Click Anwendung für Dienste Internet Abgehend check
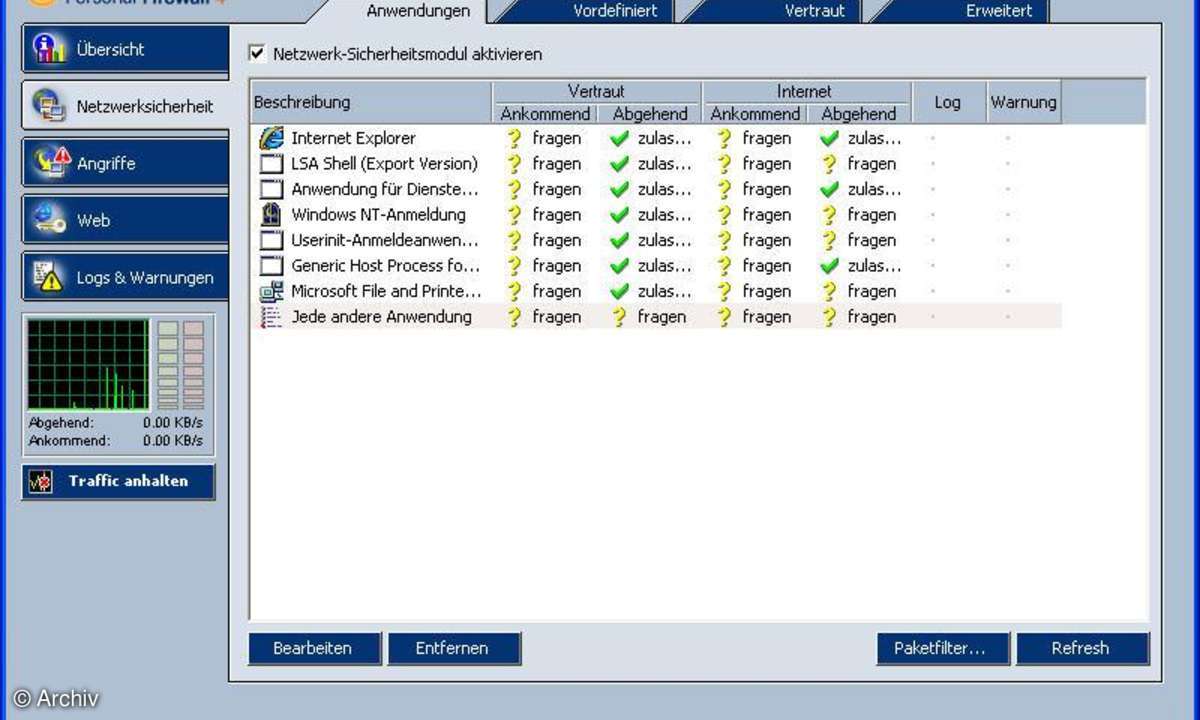This screenshot has height=720, width=1200. 828,189
